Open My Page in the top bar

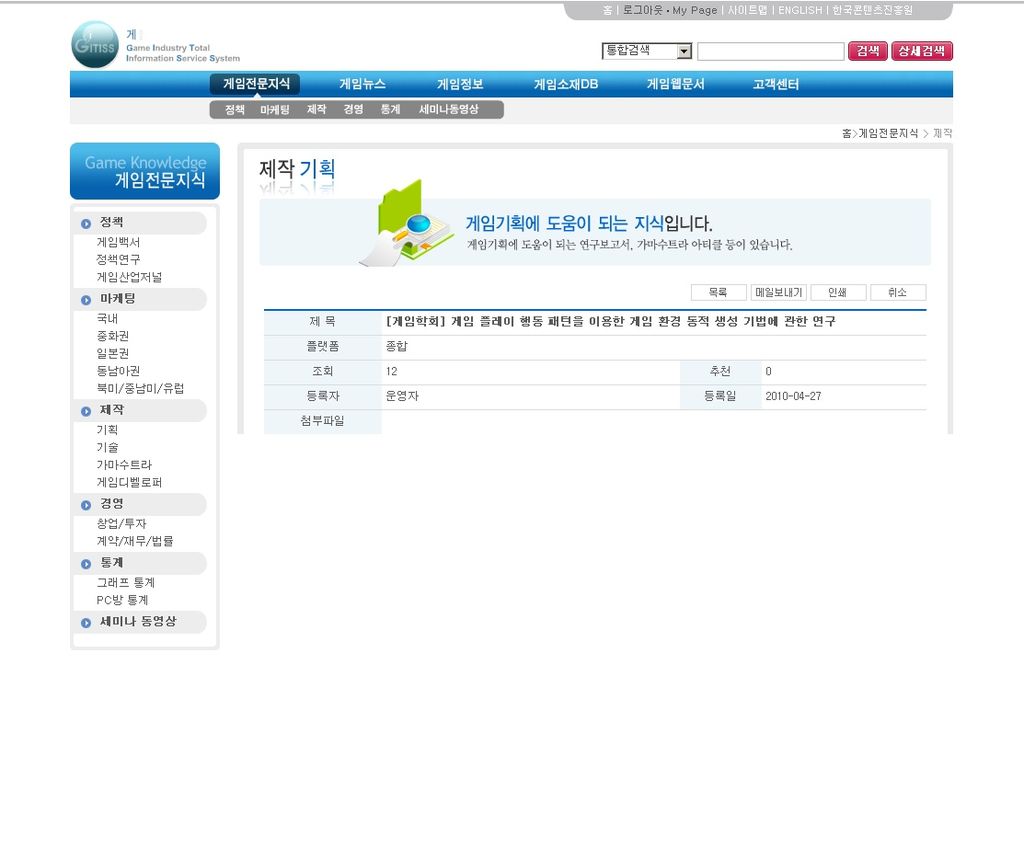tap(694, 10)
